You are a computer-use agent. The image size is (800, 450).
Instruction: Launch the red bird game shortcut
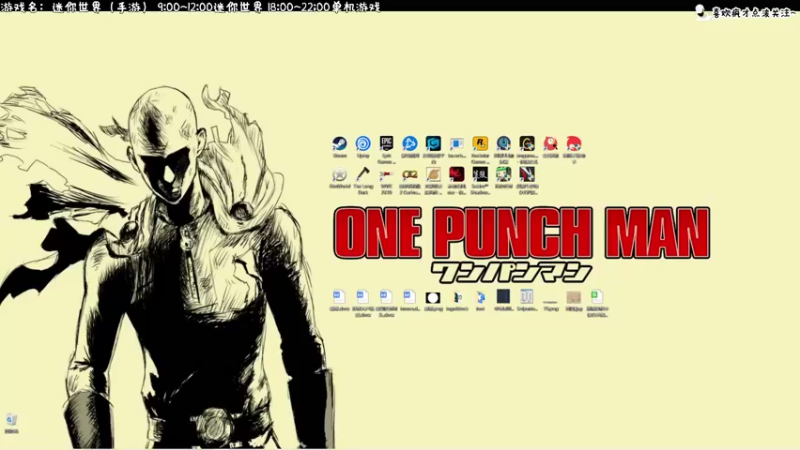[551, 144]
